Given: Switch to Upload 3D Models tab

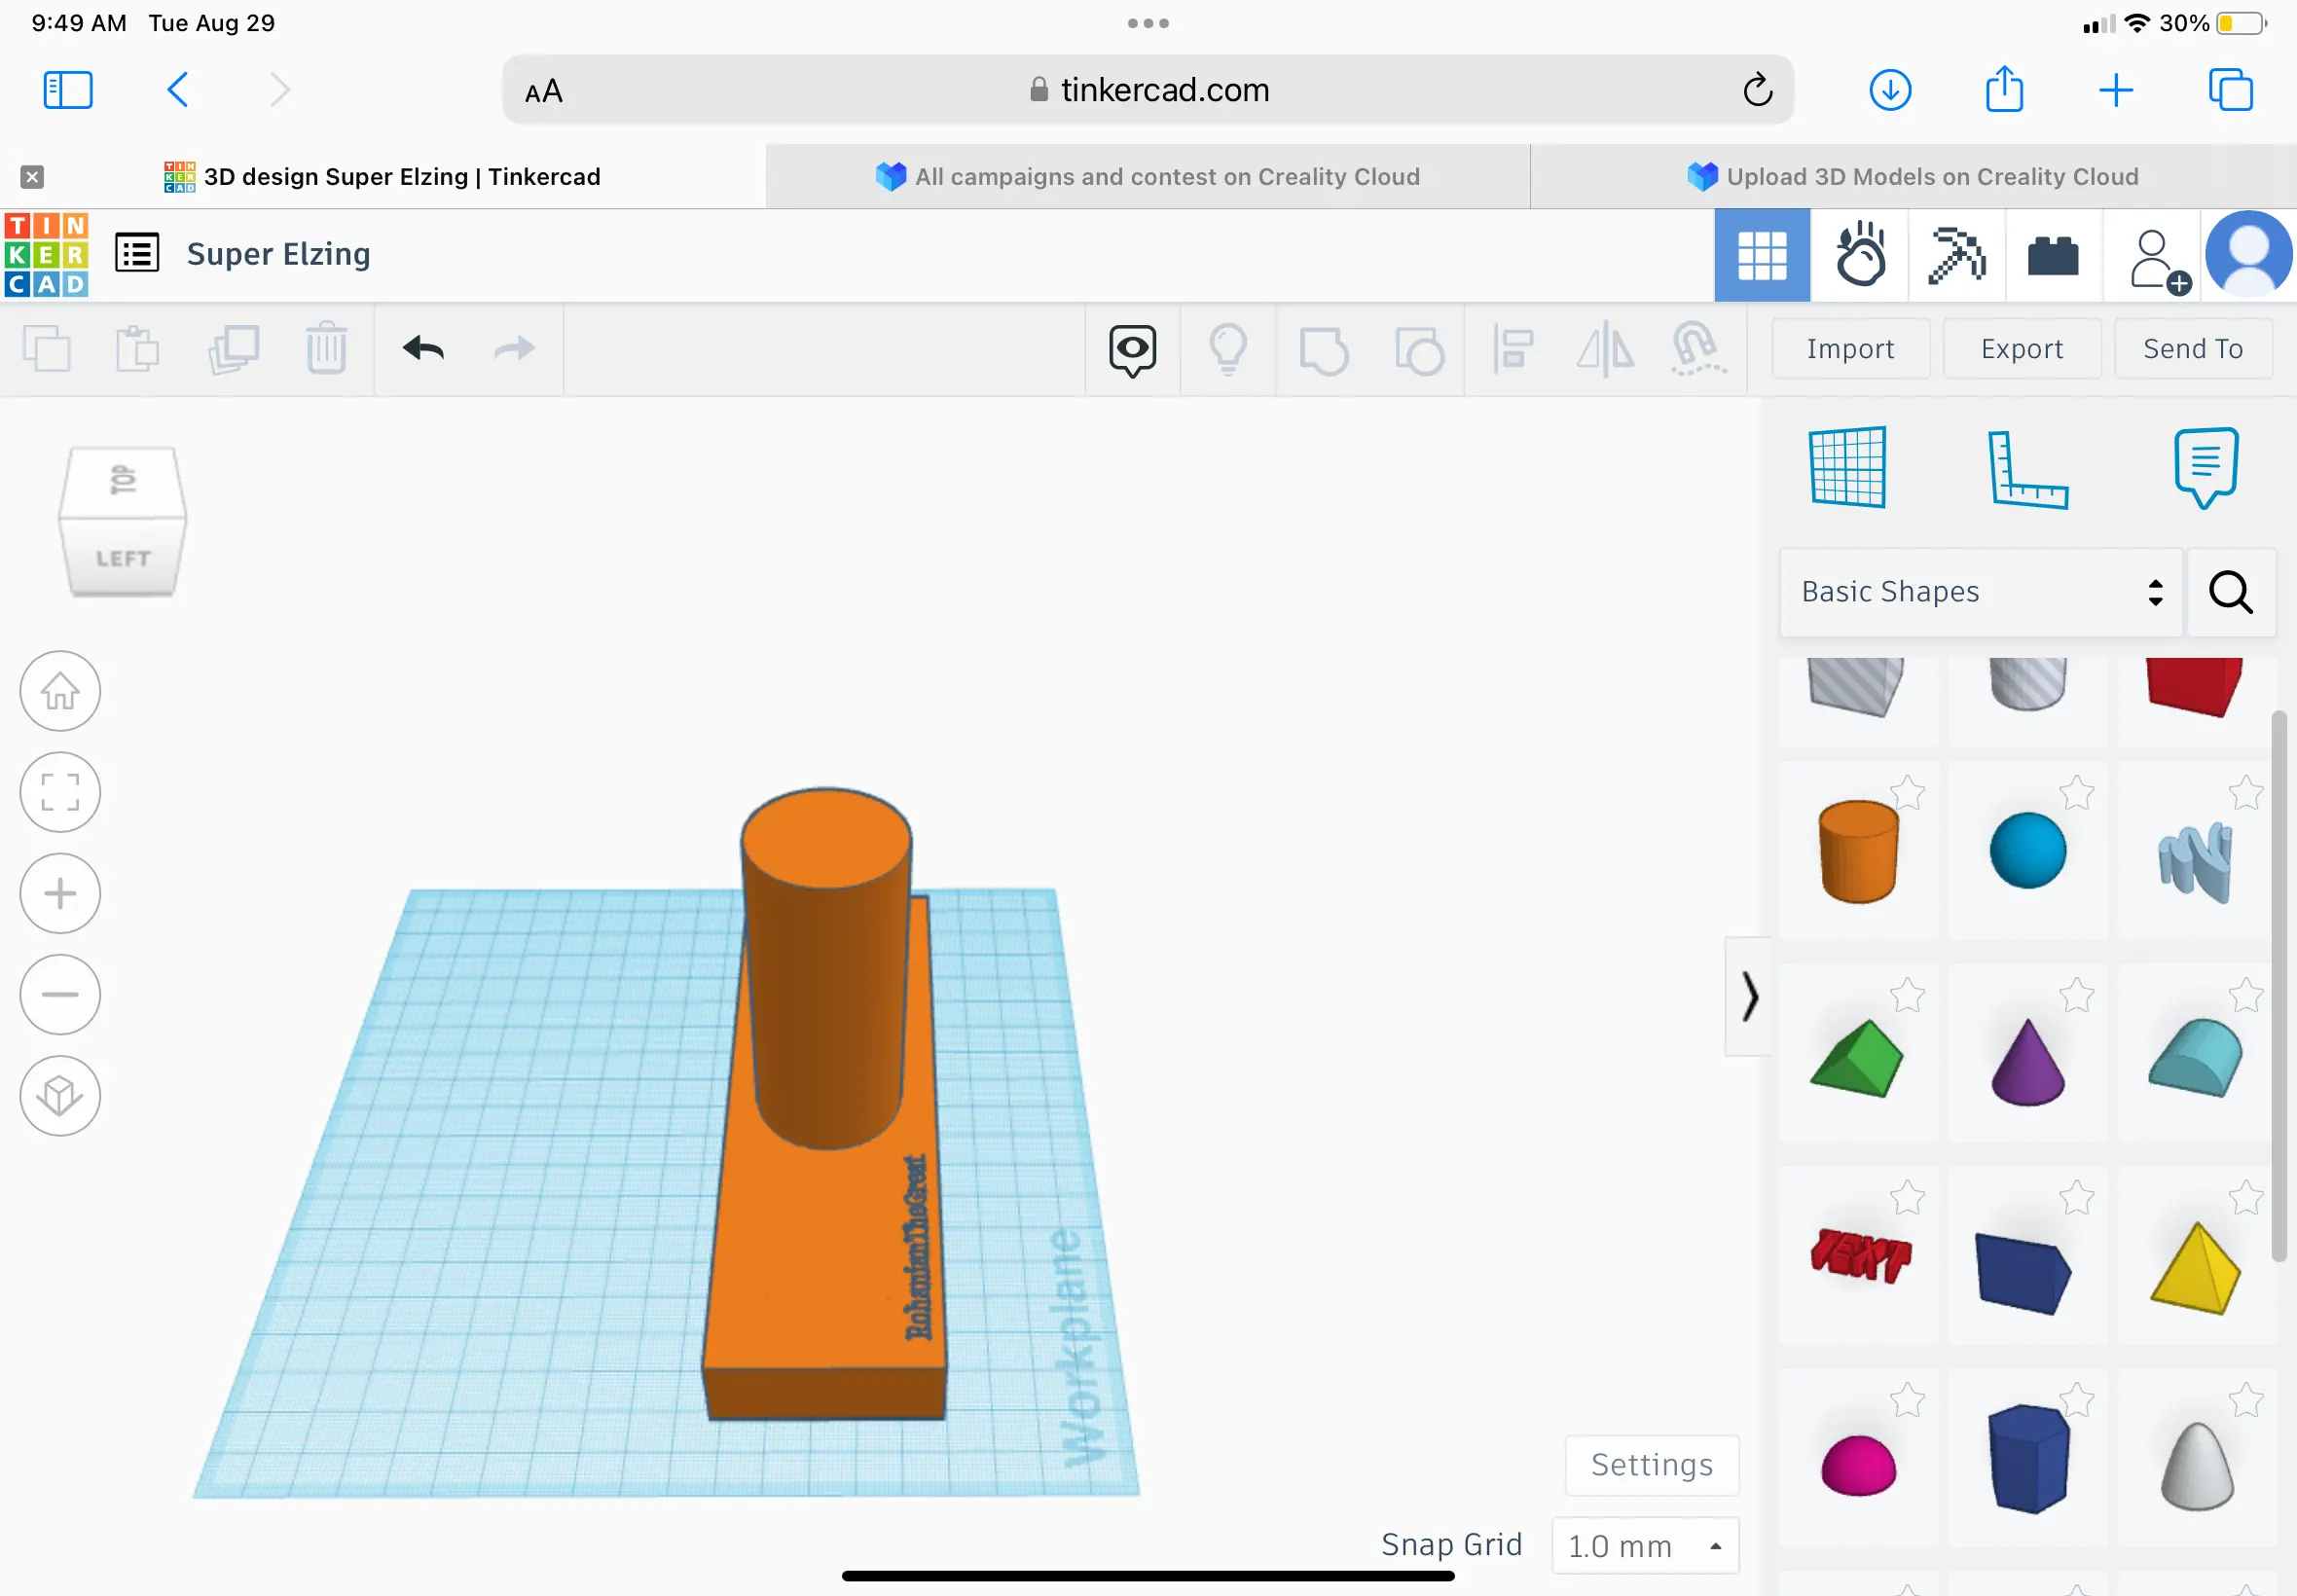Looking at the screenshot, I should (x=1913, y=177).
